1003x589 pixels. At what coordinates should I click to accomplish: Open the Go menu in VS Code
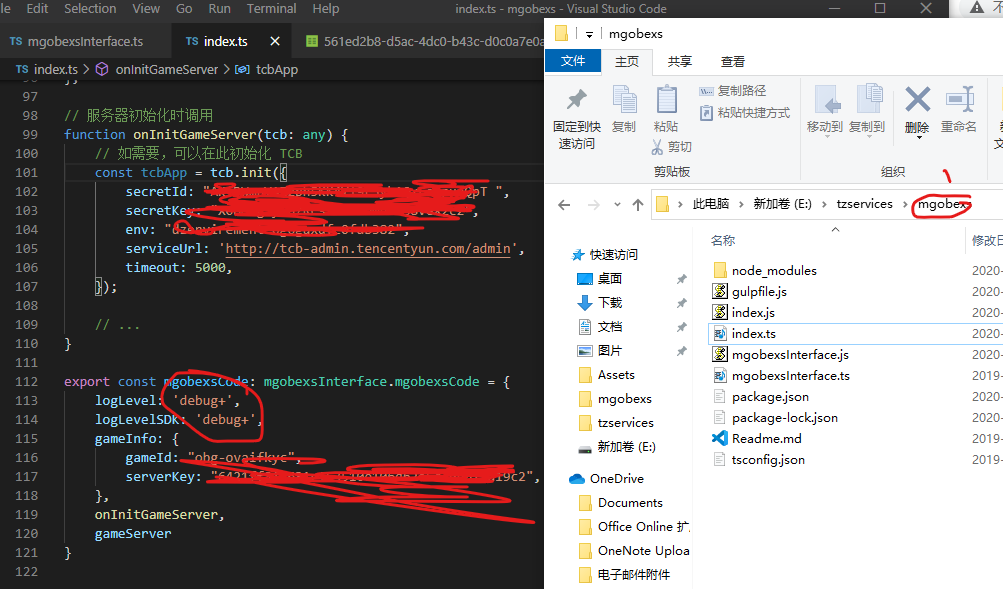click(x=184, y=8)
